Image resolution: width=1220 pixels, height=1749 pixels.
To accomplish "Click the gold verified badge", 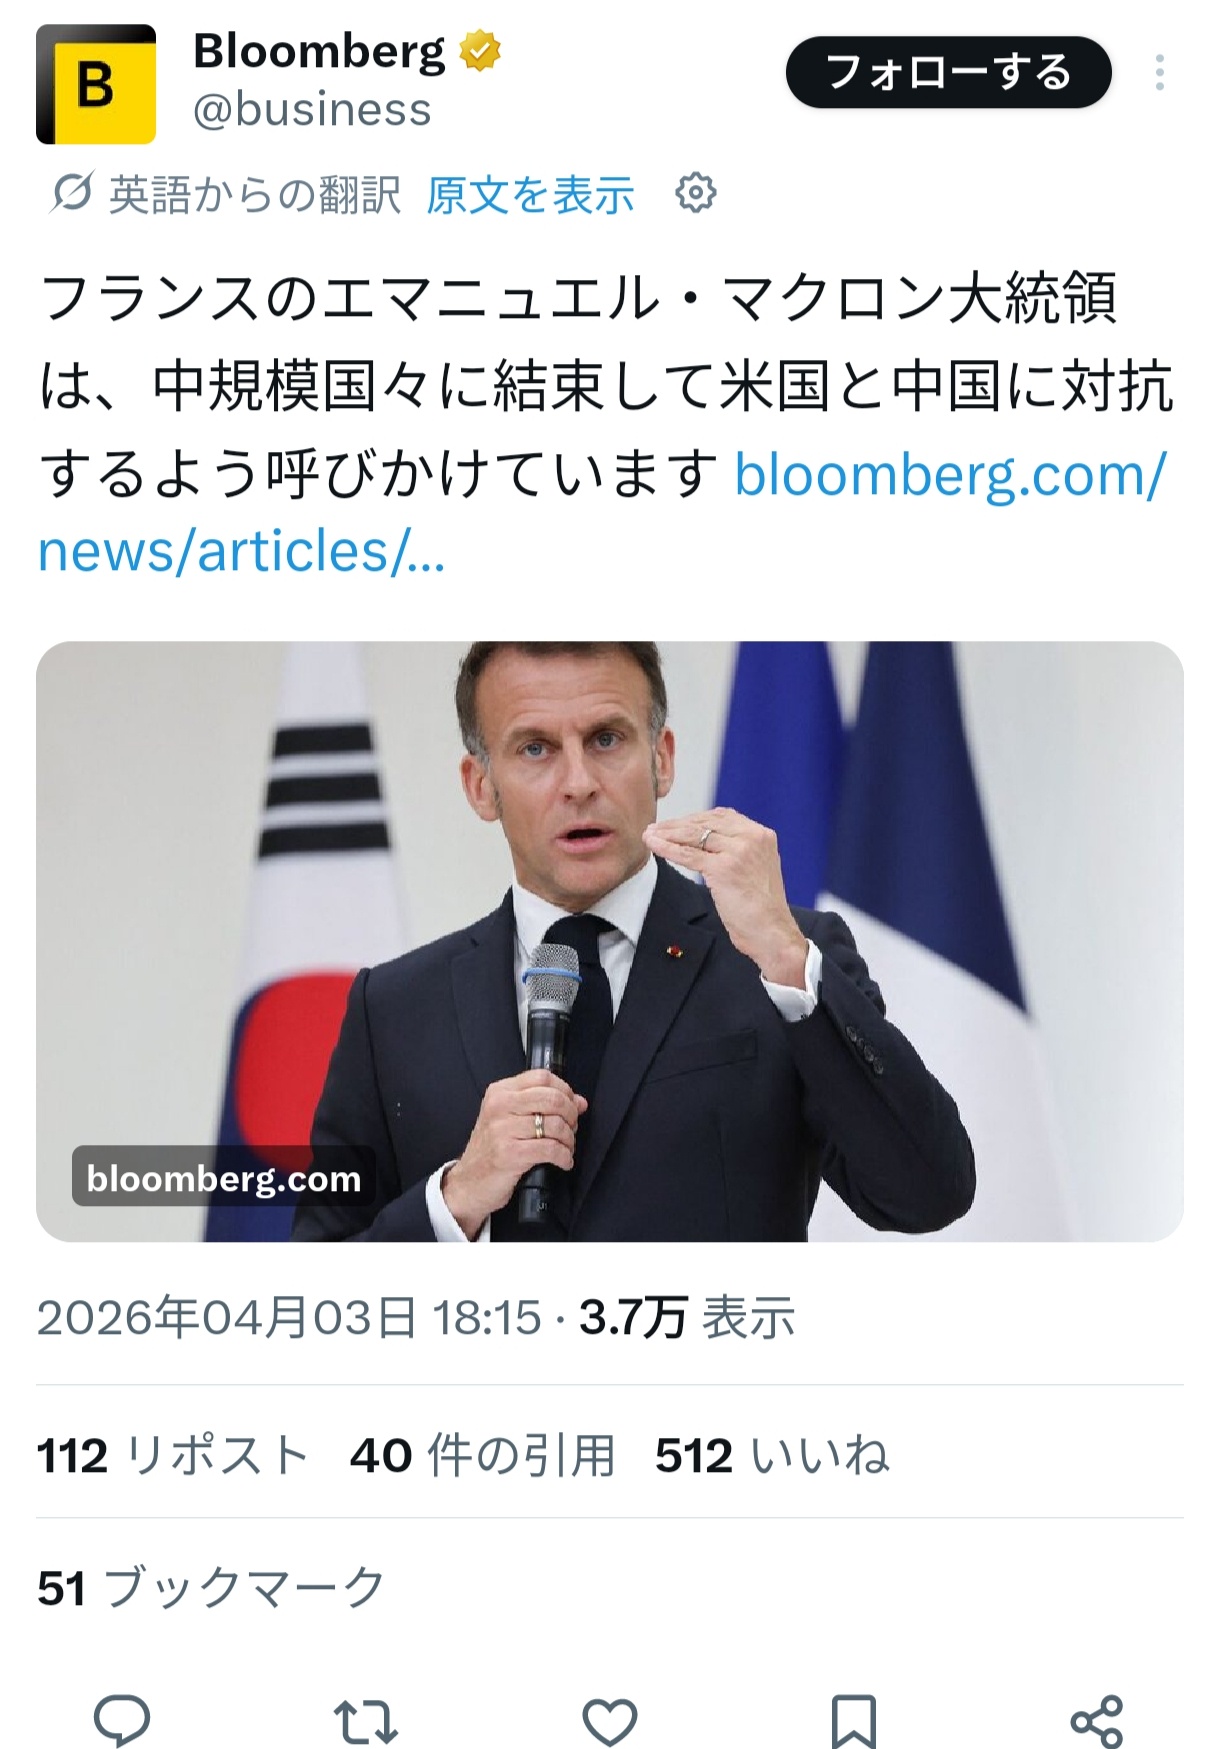I will click(x=480, y=51).
